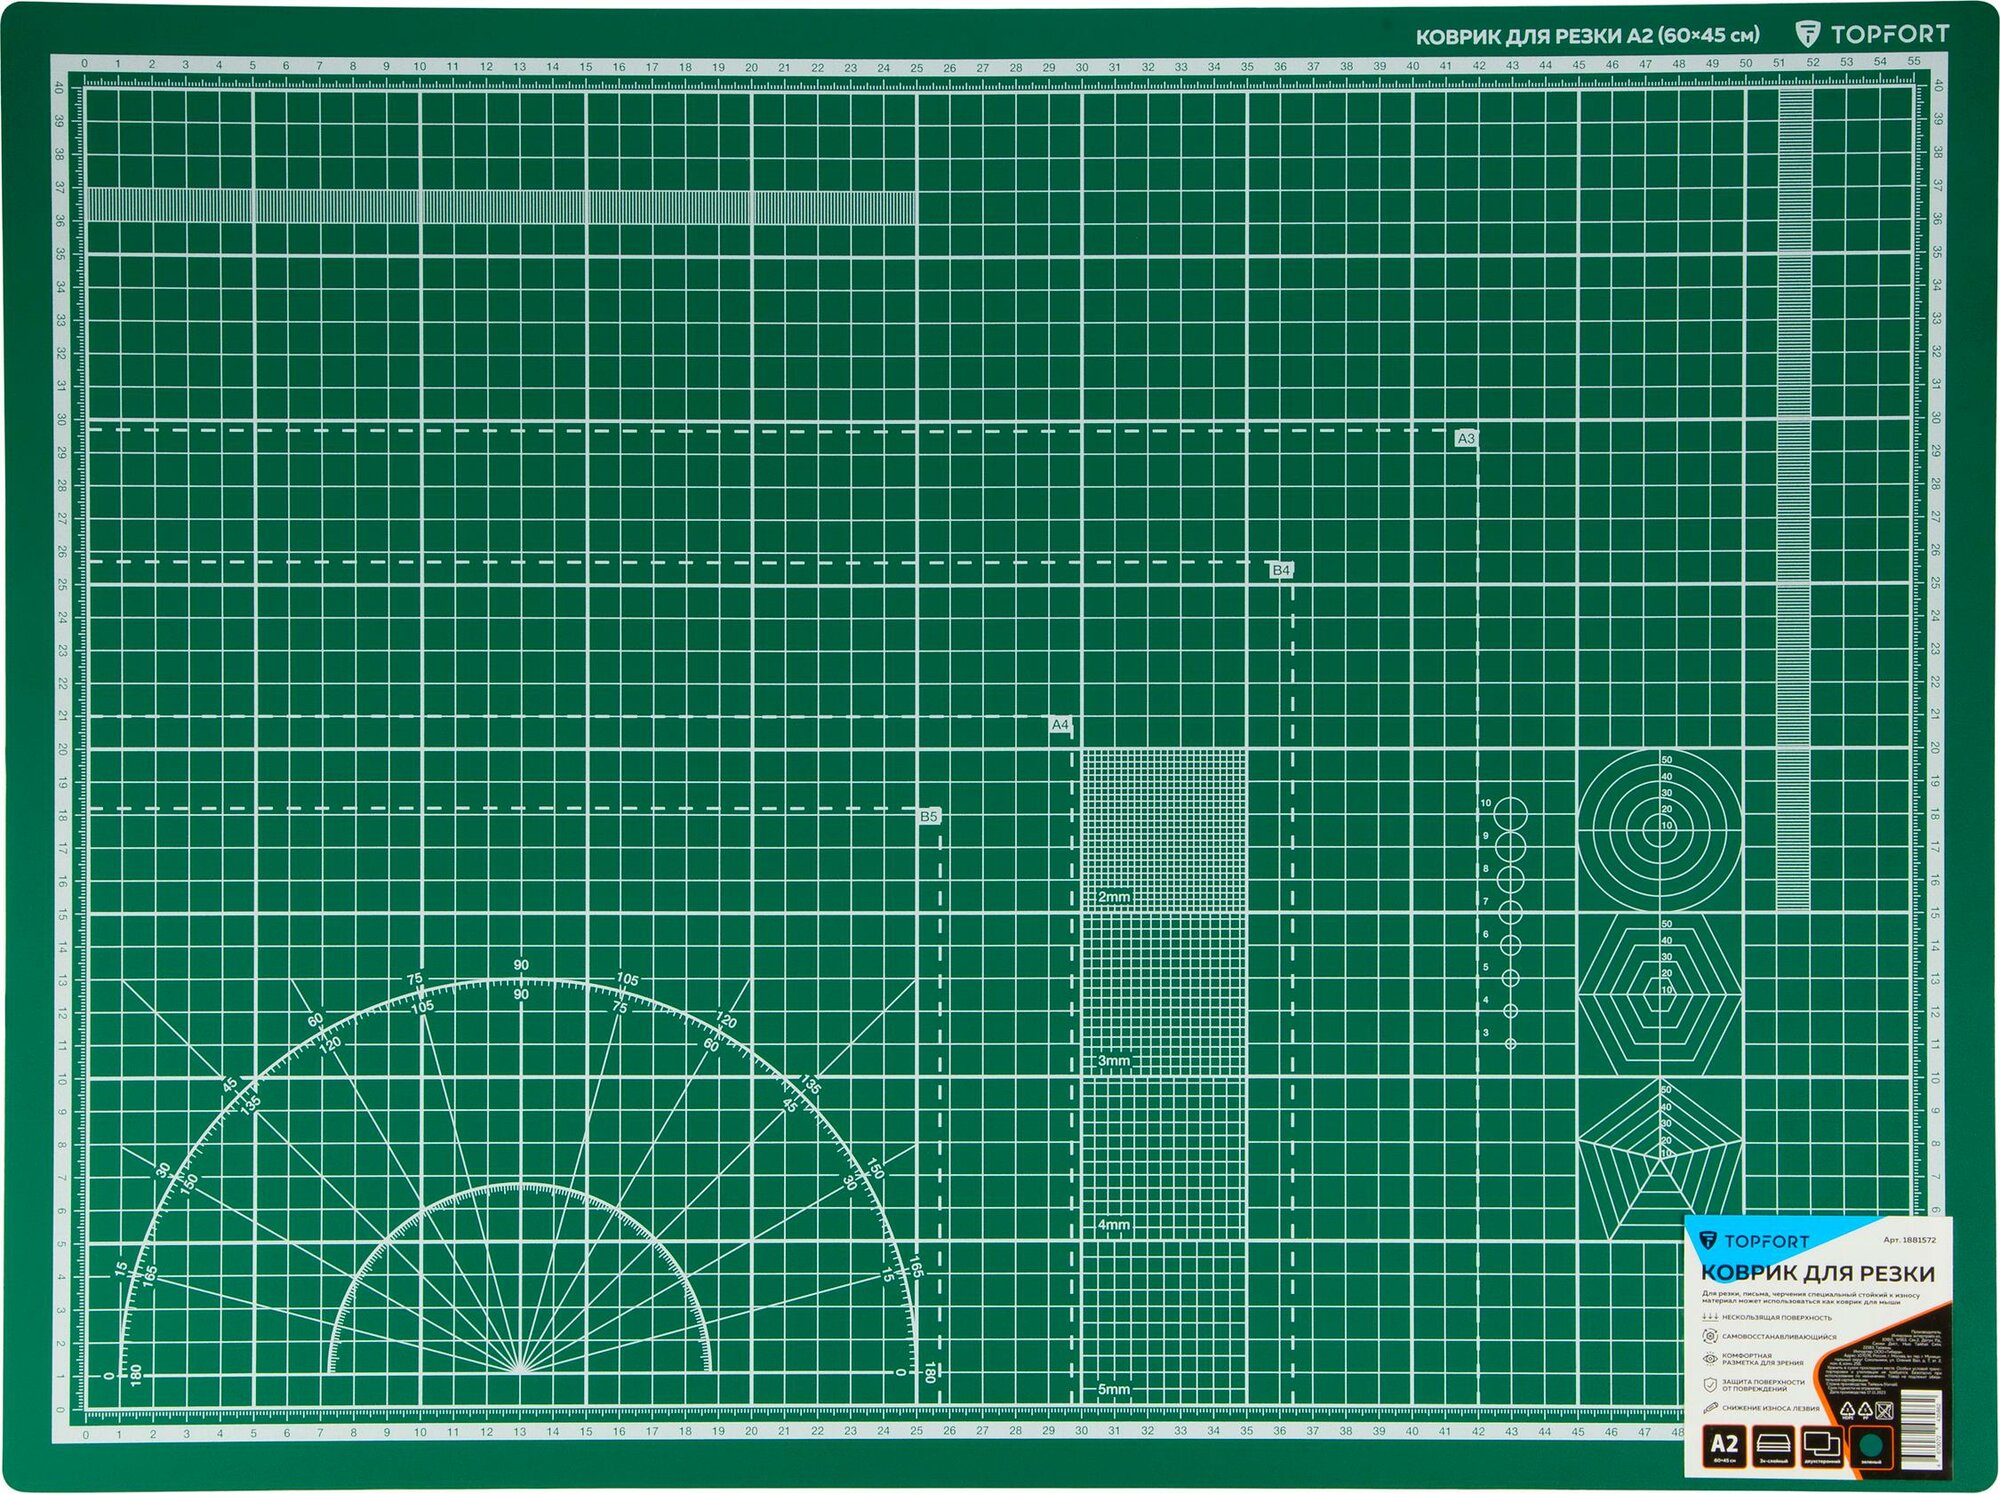Click the A3 format marker label
Viewport: 2000px width, 1494px height.
1465,438
